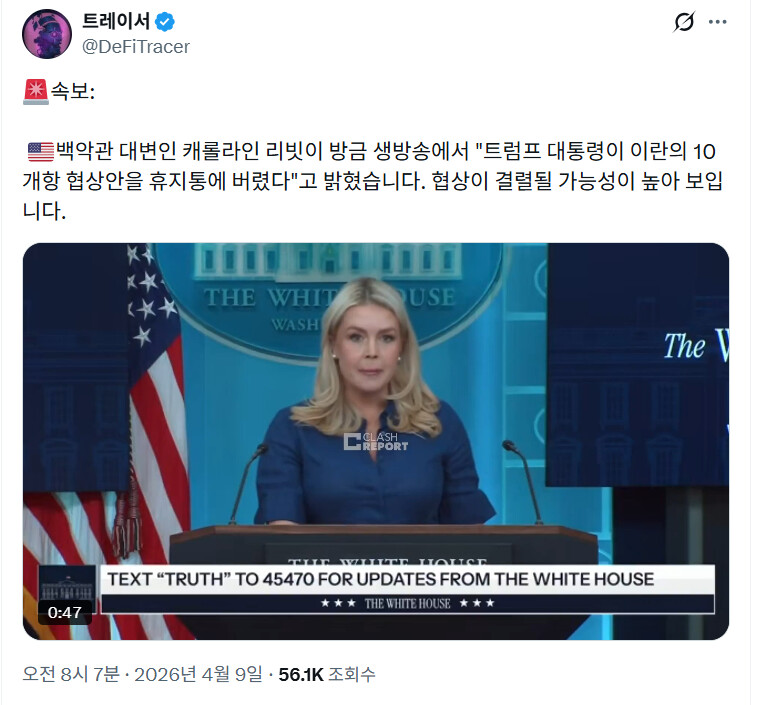
Task: Open the Grok slashed-circle icon
Action: [684, 22]
